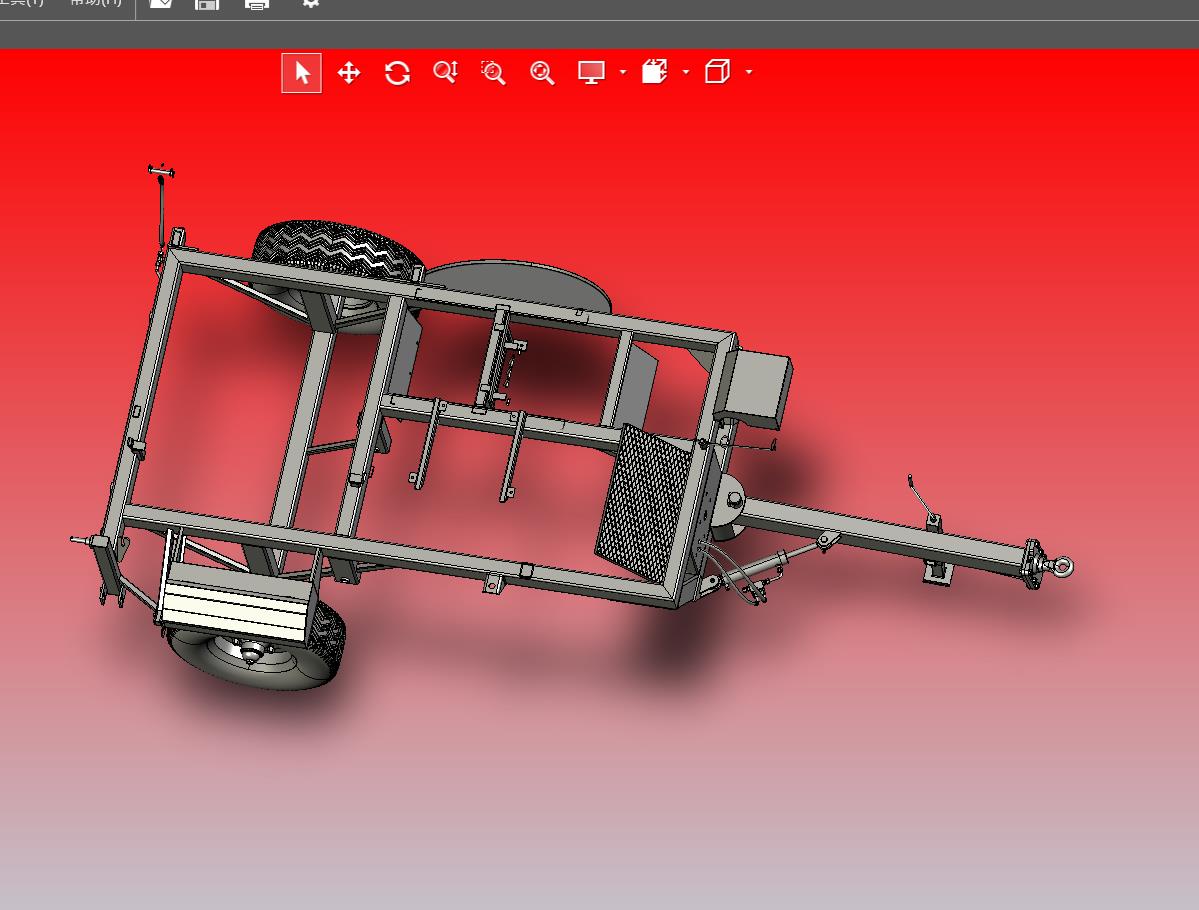Open settings via the gear icon
This screenshot has width=1199, height=910.
(310, 3)
